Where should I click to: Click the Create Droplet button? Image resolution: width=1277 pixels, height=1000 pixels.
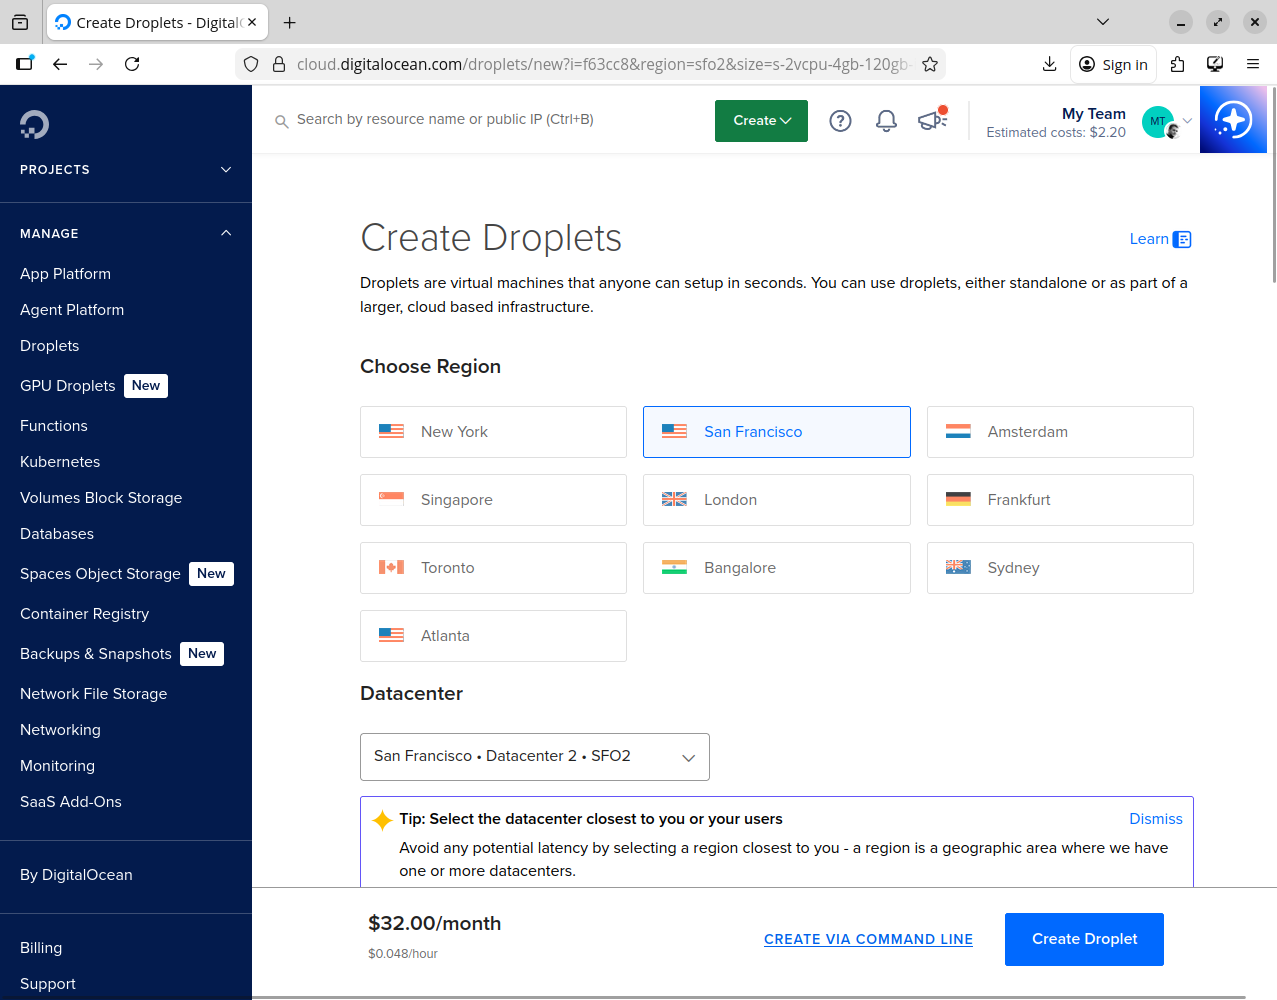pyautogui.click(x=1084, y=939)
